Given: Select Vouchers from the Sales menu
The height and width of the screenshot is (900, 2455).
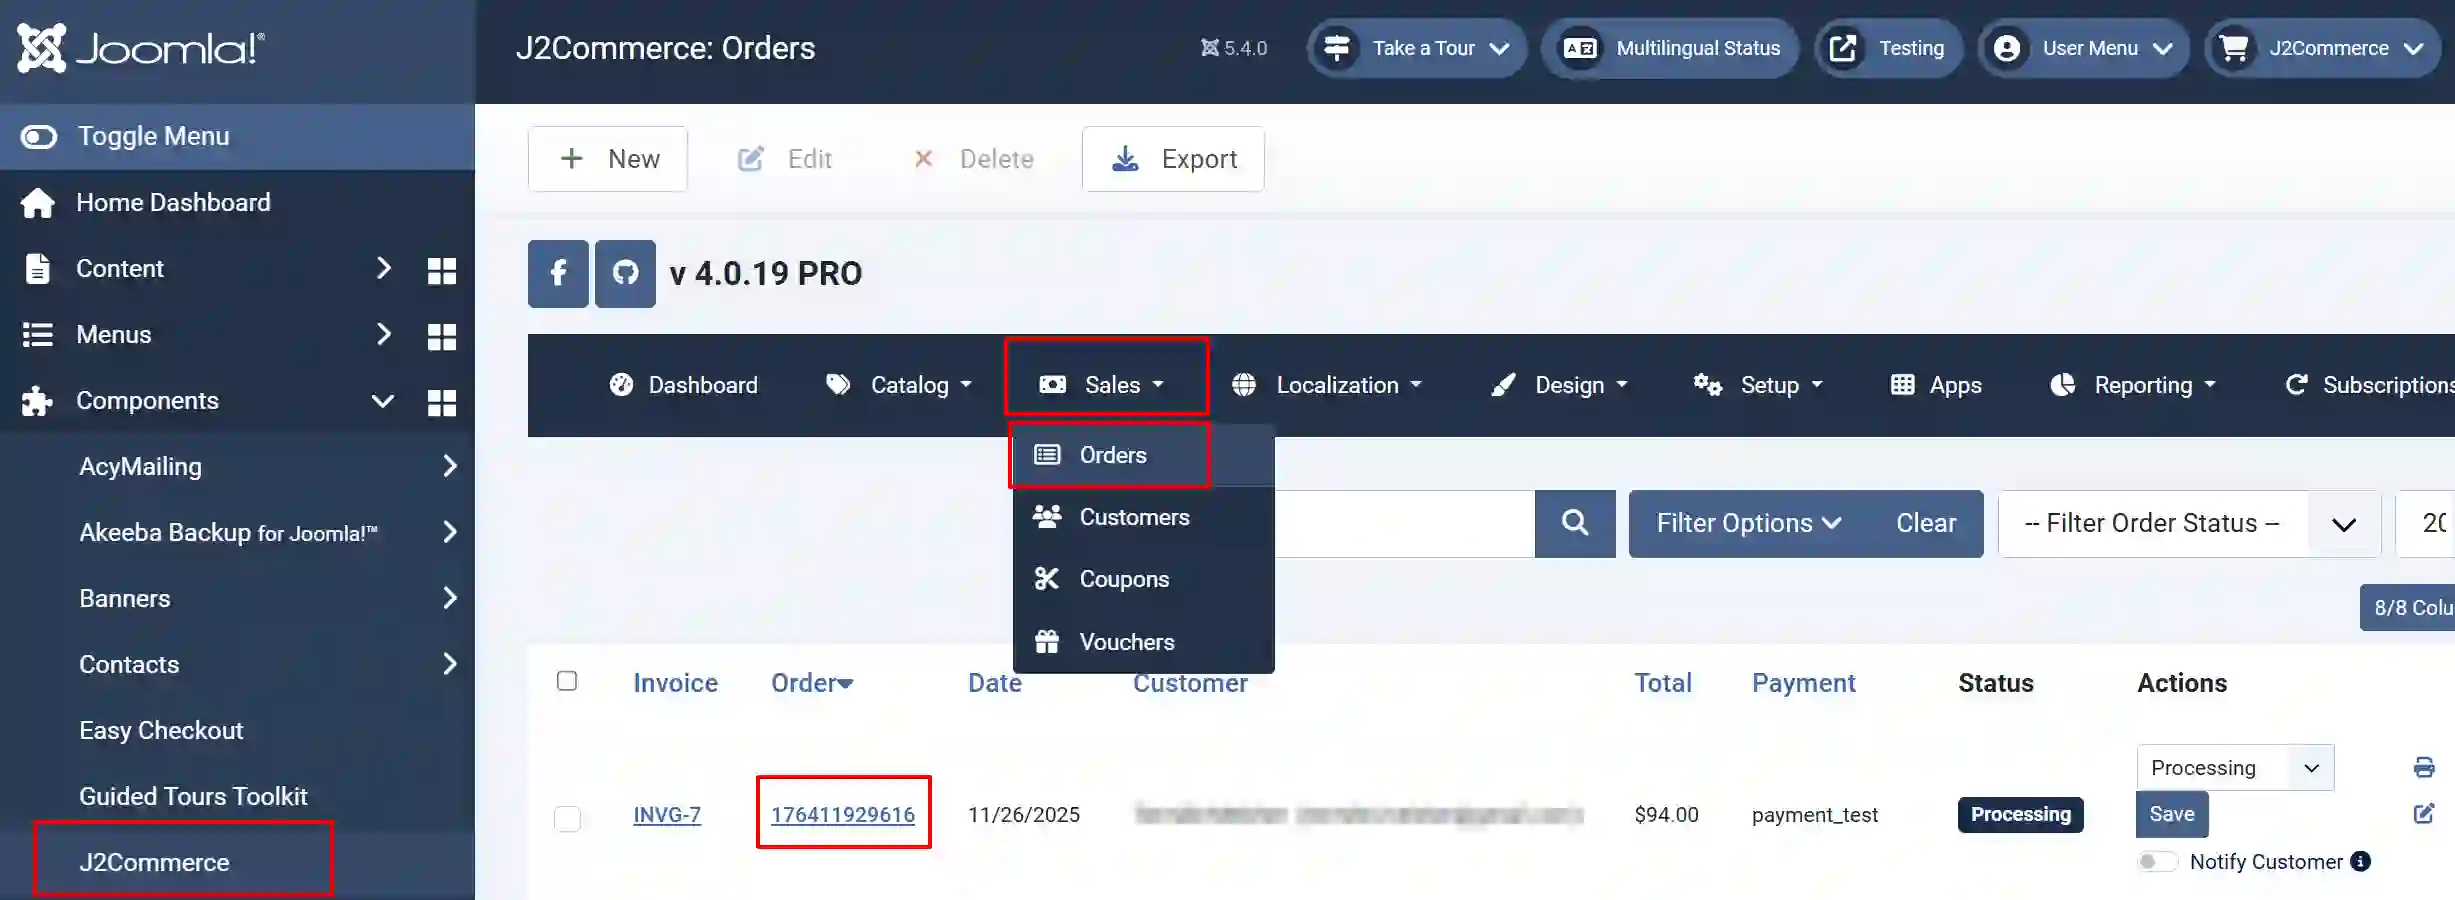Looking at the screenshot, I should click(1143, 642).
